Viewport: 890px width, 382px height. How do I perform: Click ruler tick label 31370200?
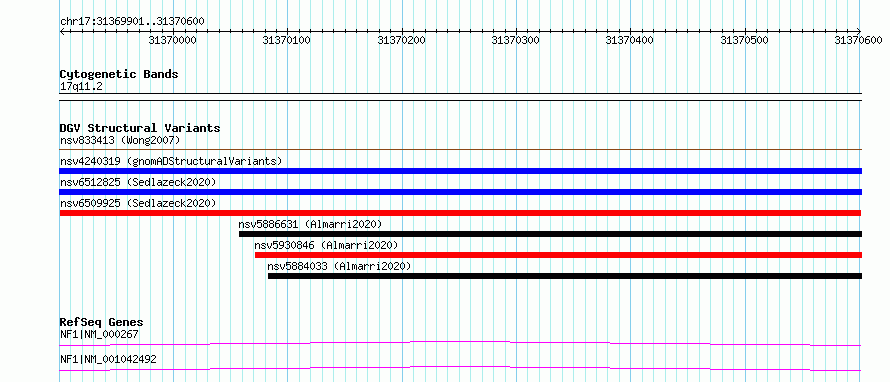(x=401, y=40)
